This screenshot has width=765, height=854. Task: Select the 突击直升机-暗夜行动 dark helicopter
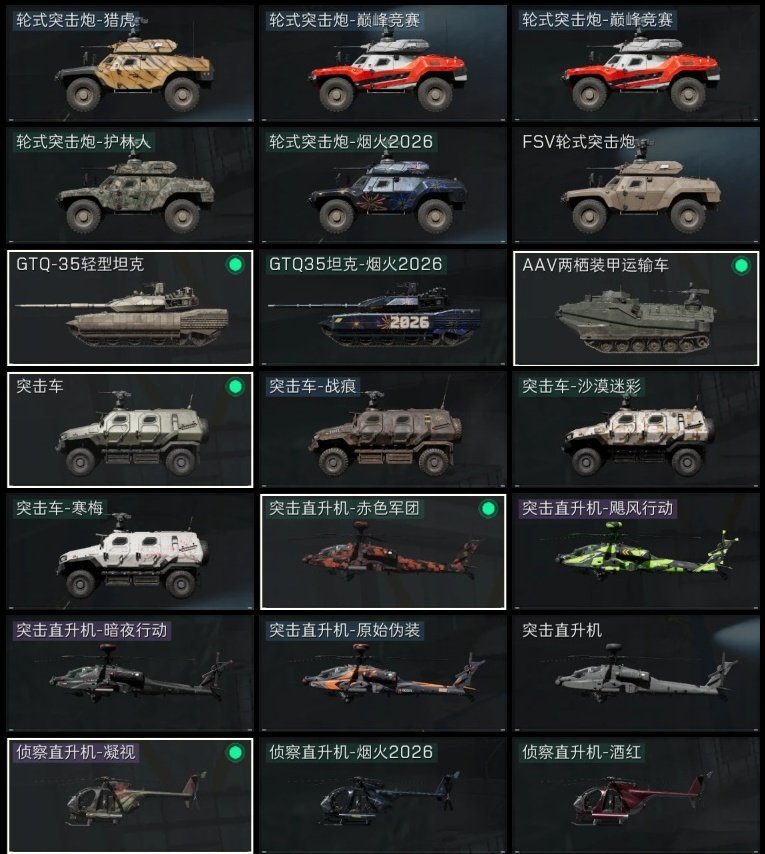[130, 674]
